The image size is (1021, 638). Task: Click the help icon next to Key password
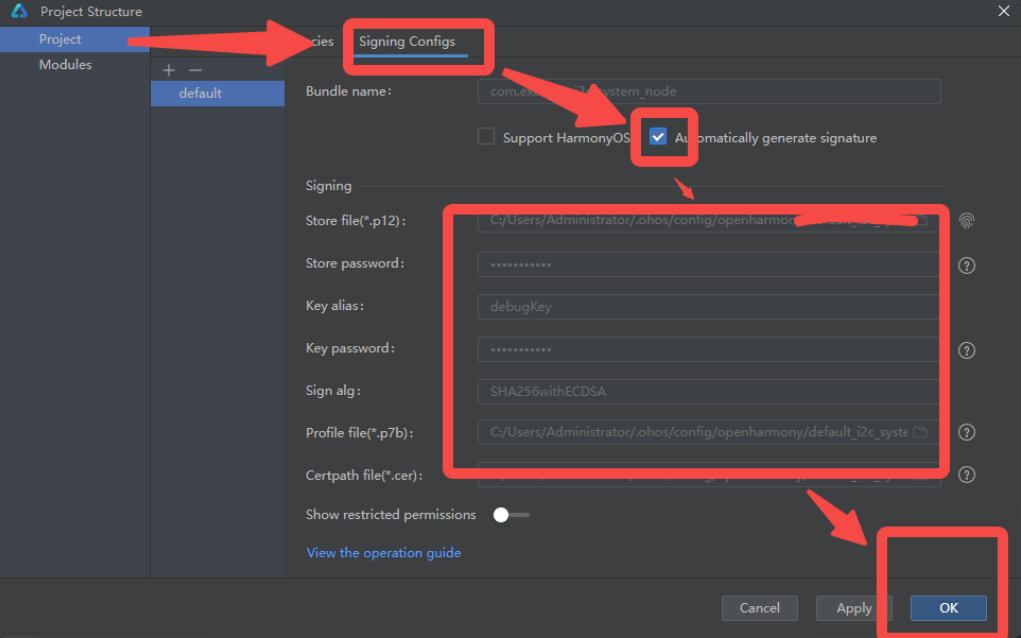tap(966, 350)
